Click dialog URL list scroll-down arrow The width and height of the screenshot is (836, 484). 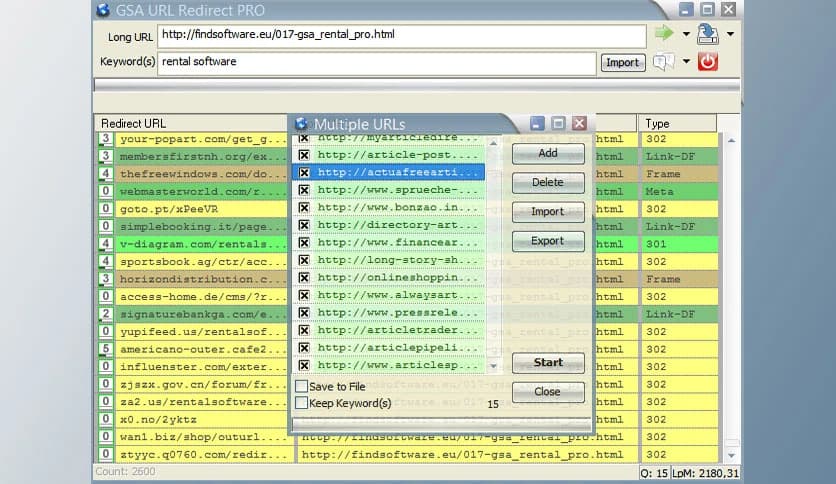pyautogui.click(x=493, y=366)
